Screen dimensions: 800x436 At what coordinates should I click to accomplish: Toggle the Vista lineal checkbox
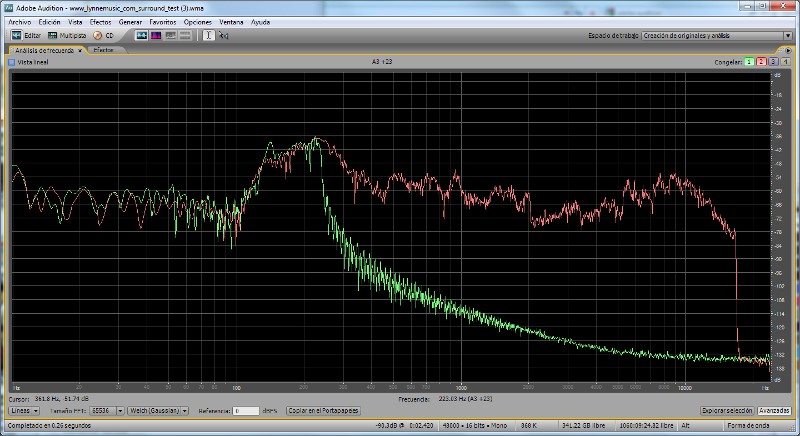click(11, 62)
